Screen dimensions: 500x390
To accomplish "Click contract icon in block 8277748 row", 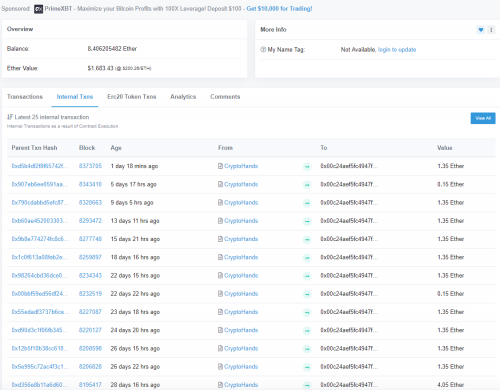I will click(x=220, y=239).
